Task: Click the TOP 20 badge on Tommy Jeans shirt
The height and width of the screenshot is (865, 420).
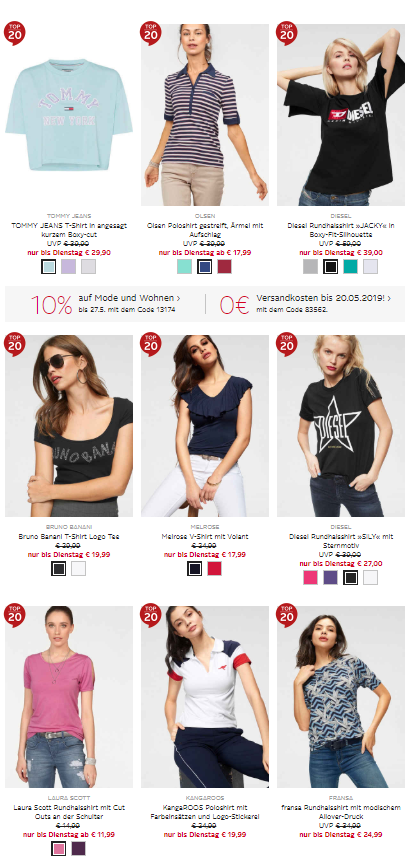Action: (14, 33)
